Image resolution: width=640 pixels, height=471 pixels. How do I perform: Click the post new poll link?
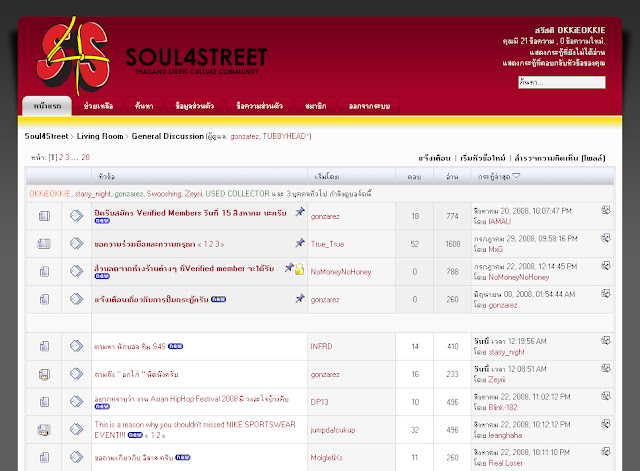560,158
